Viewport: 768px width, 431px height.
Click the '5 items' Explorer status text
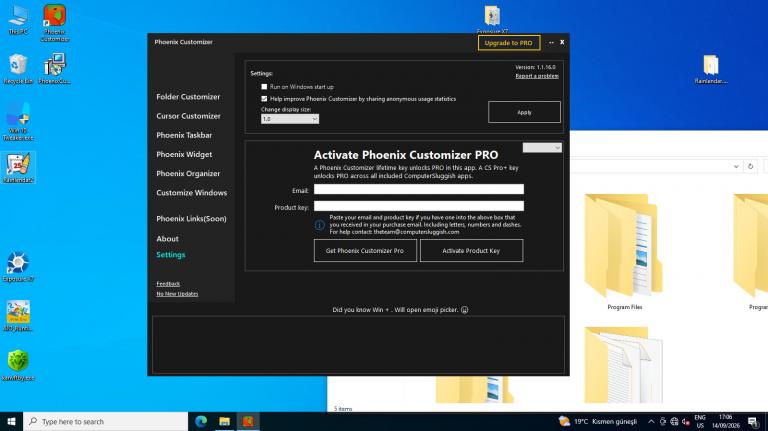coord(343,408)
